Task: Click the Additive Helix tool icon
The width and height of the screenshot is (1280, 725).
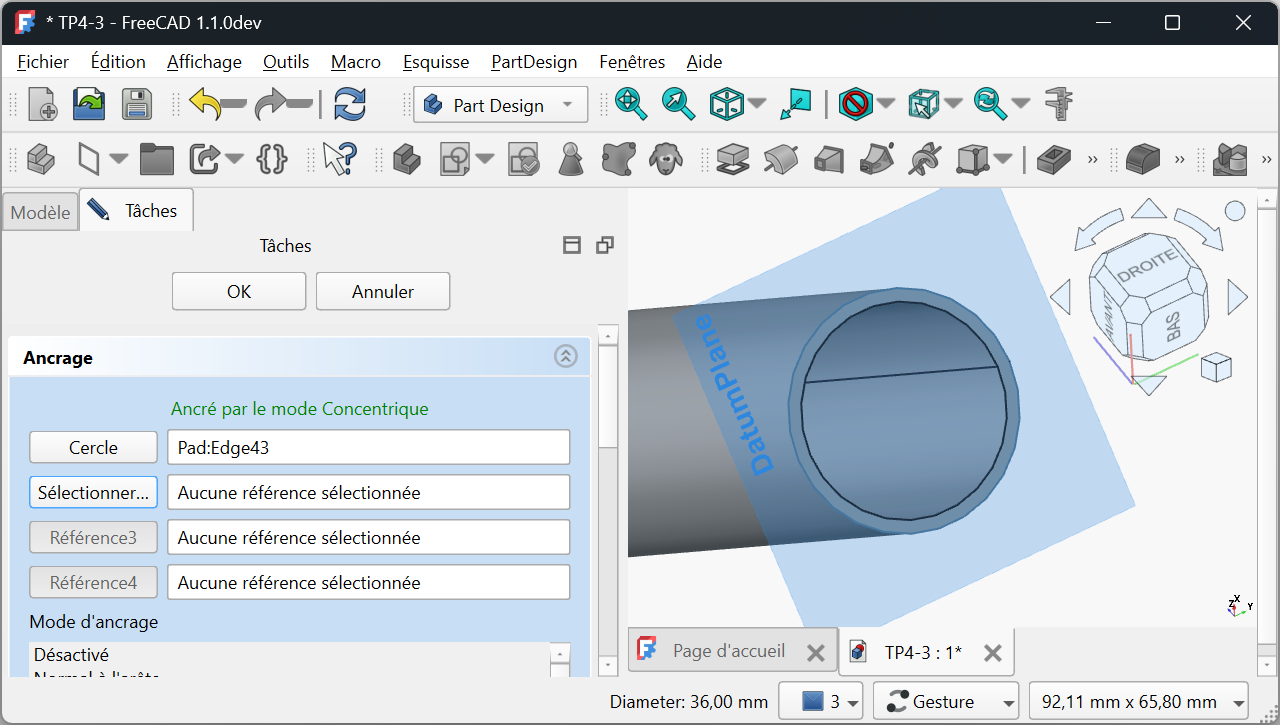Action: [926, 158]
